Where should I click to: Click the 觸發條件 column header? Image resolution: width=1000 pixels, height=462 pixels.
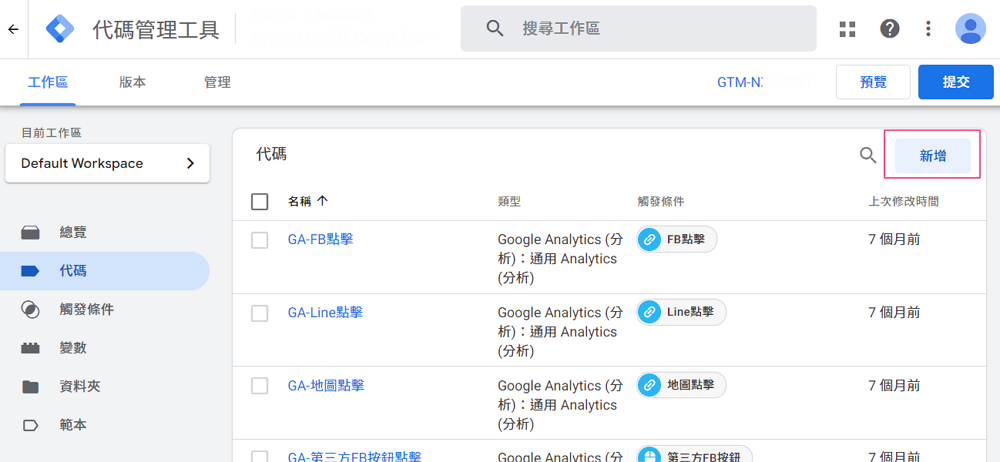(661, 202)
